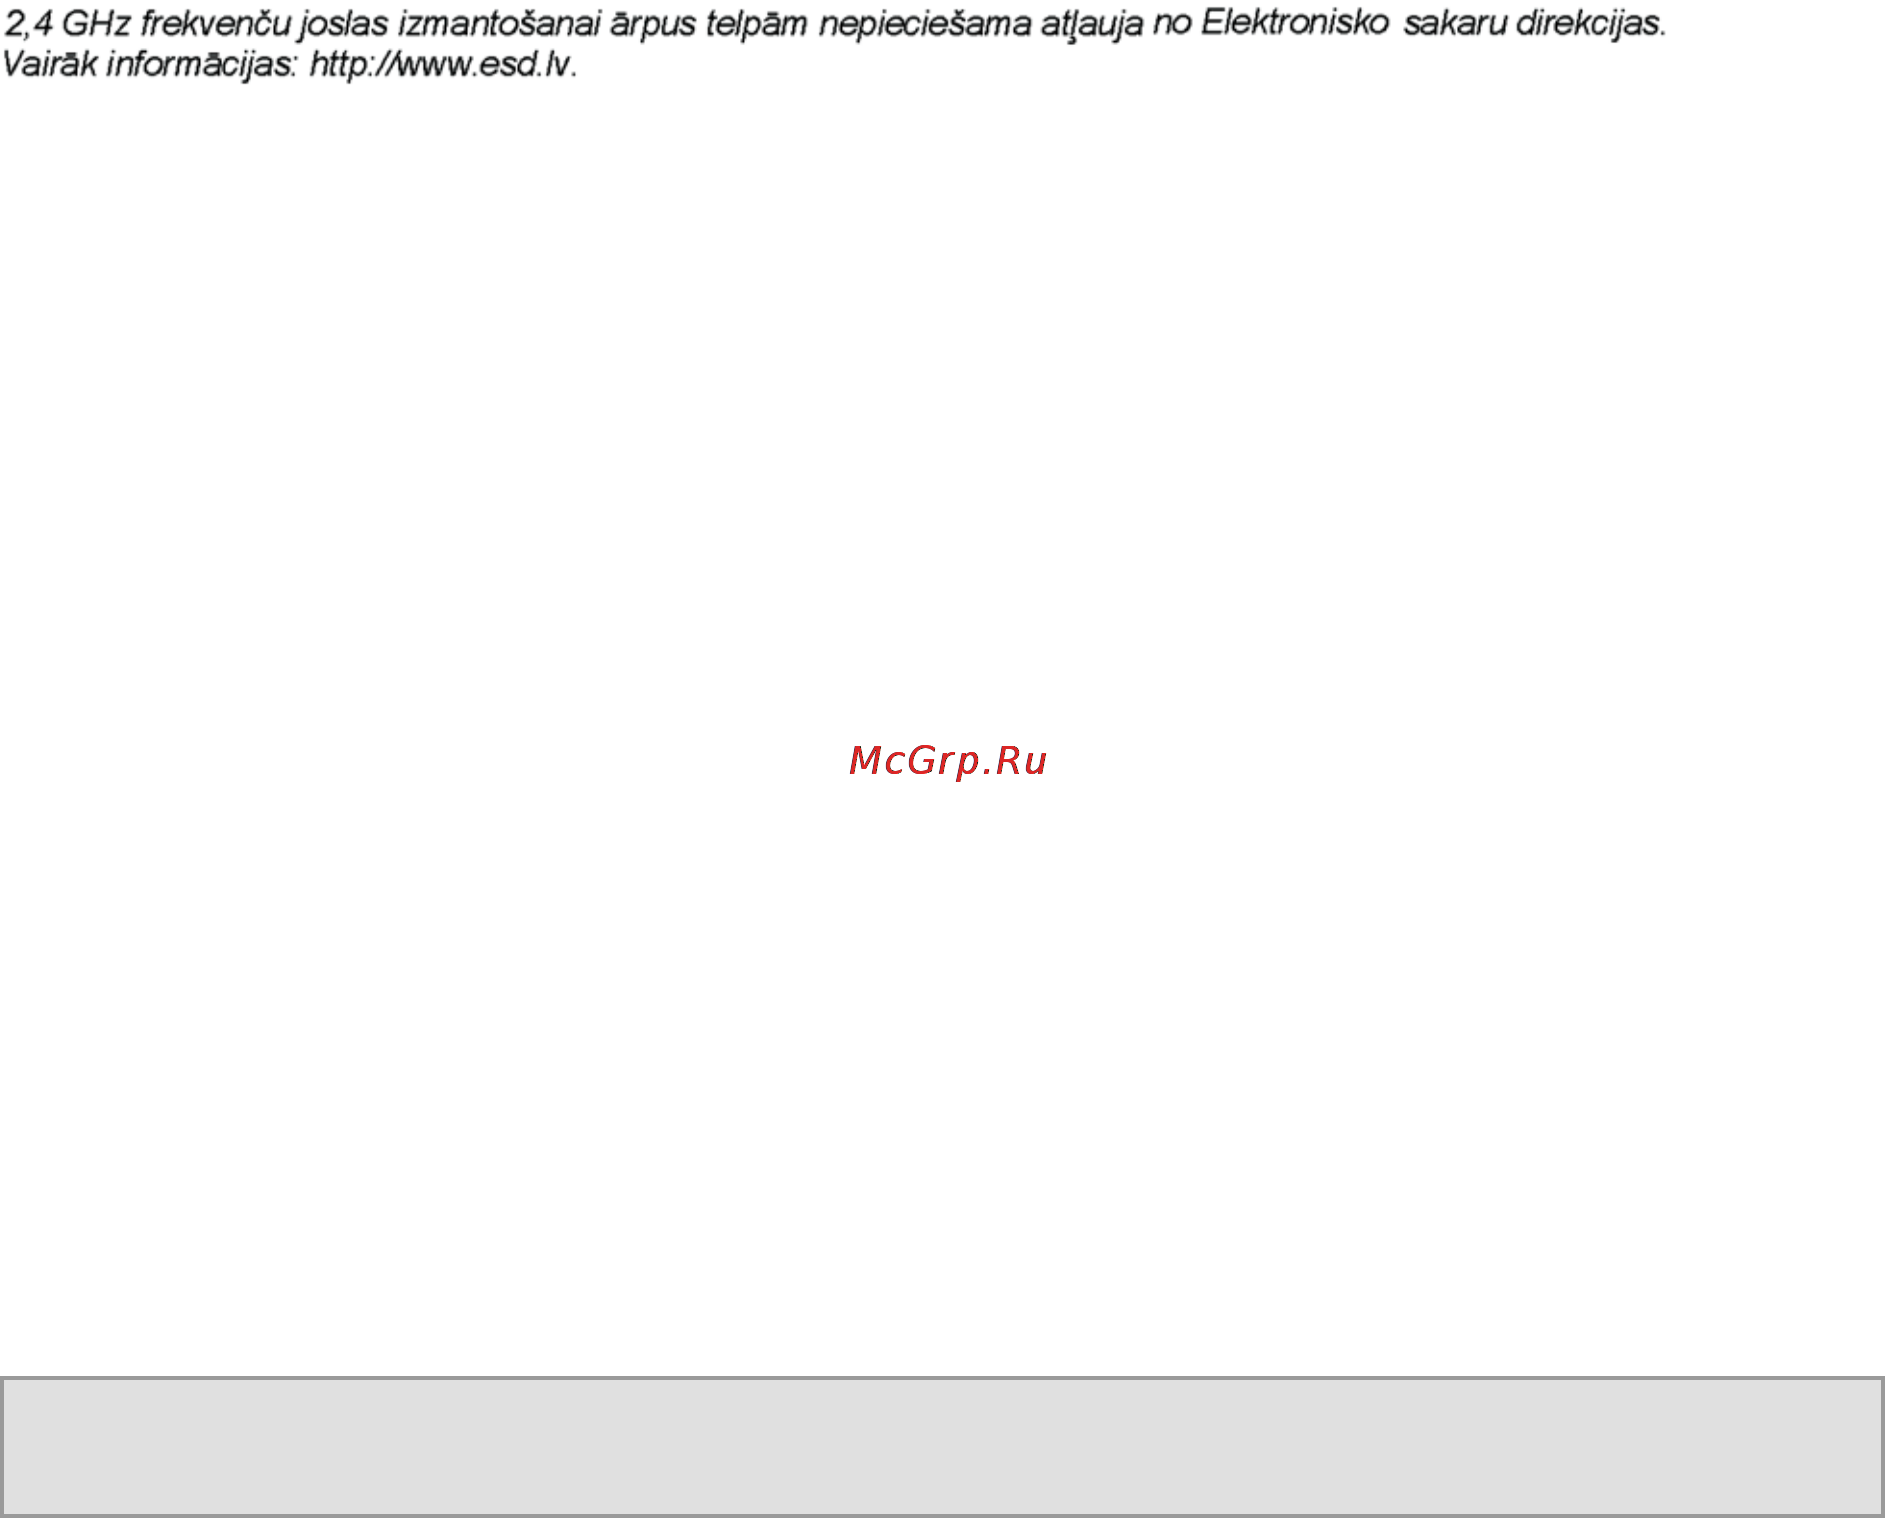The height and width of the screenshot is (1518, 1885).
Task: Open the http://www.esd.lv link
Action: 440,65
